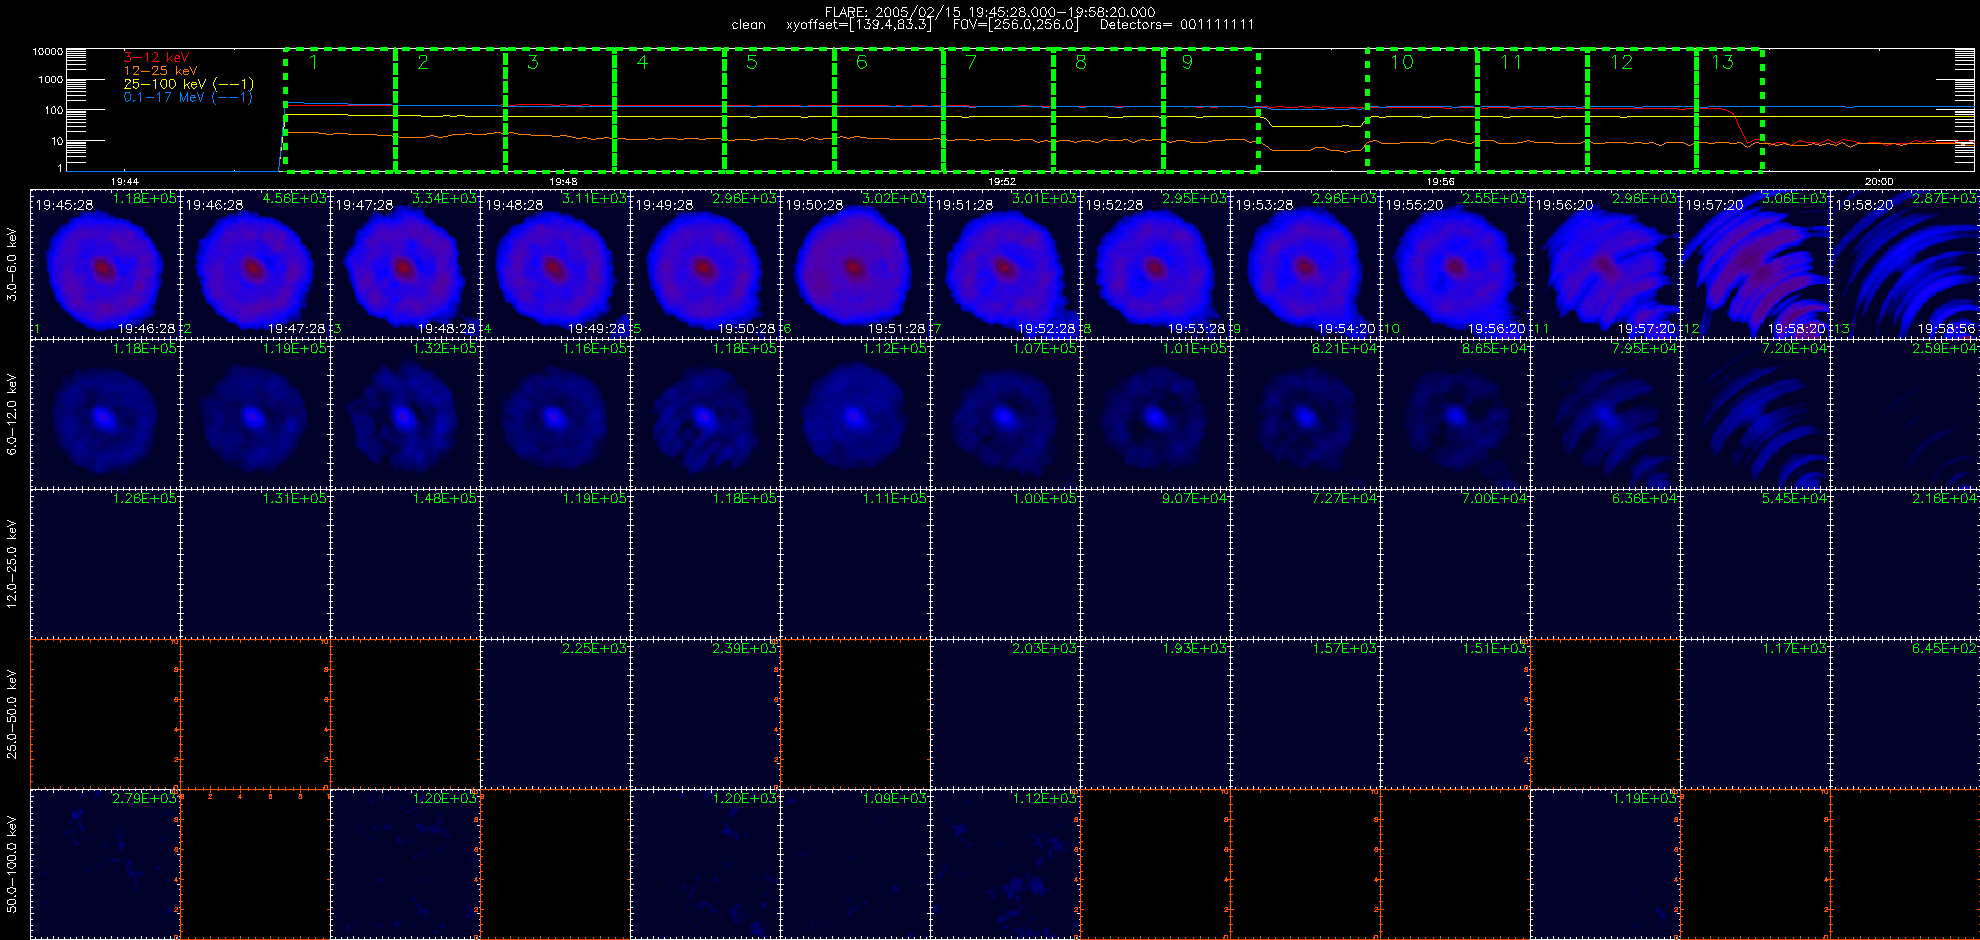The height and width of the screenshot is (940, 1980).
Task: Select interval 9 box on the lightcurve
Action: pos(1211,110)
